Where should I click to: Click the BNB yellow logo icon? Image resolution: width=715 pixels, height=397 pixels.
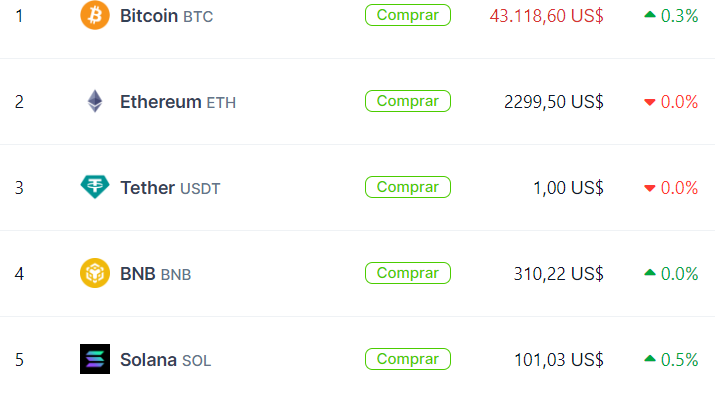[x=95, y=273]
